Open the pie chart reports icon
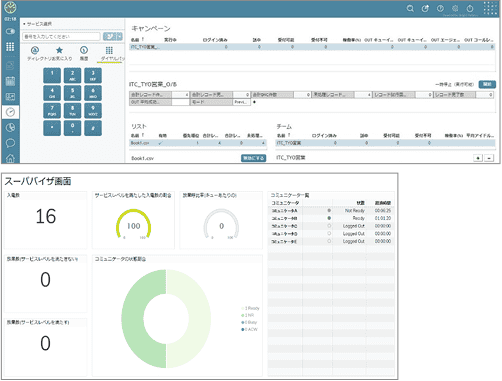This screenshot has height=381, width=502. click(10, 127)
